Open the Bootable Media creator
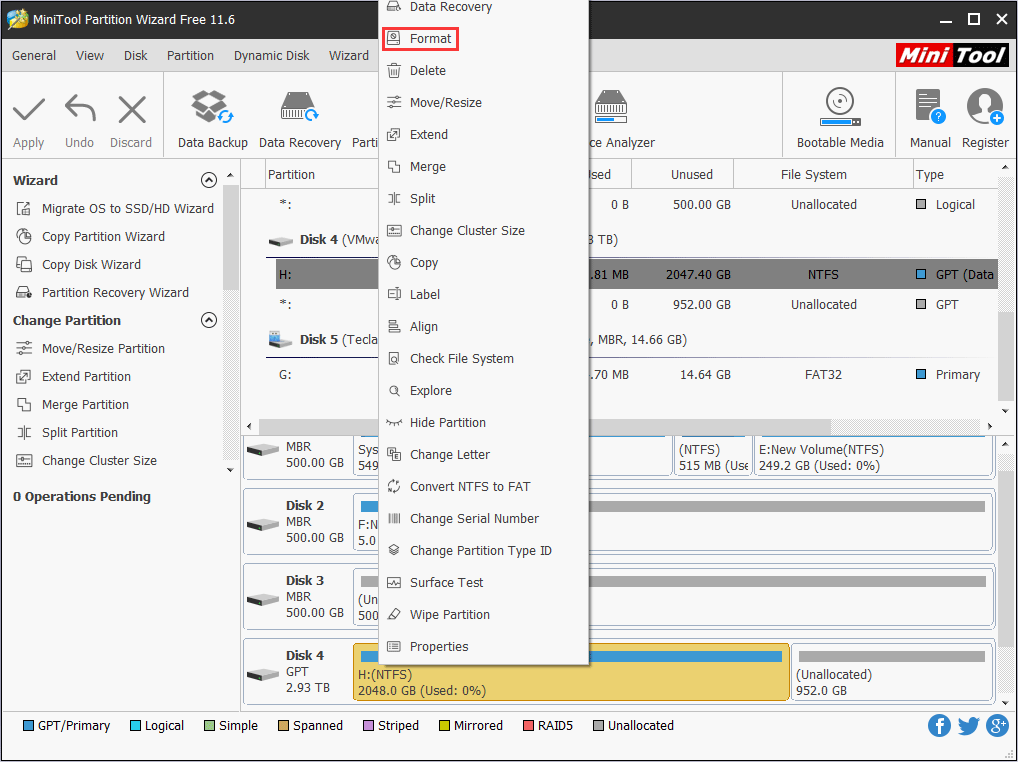Screen dimensions: 1018x762 coord(840,115)
